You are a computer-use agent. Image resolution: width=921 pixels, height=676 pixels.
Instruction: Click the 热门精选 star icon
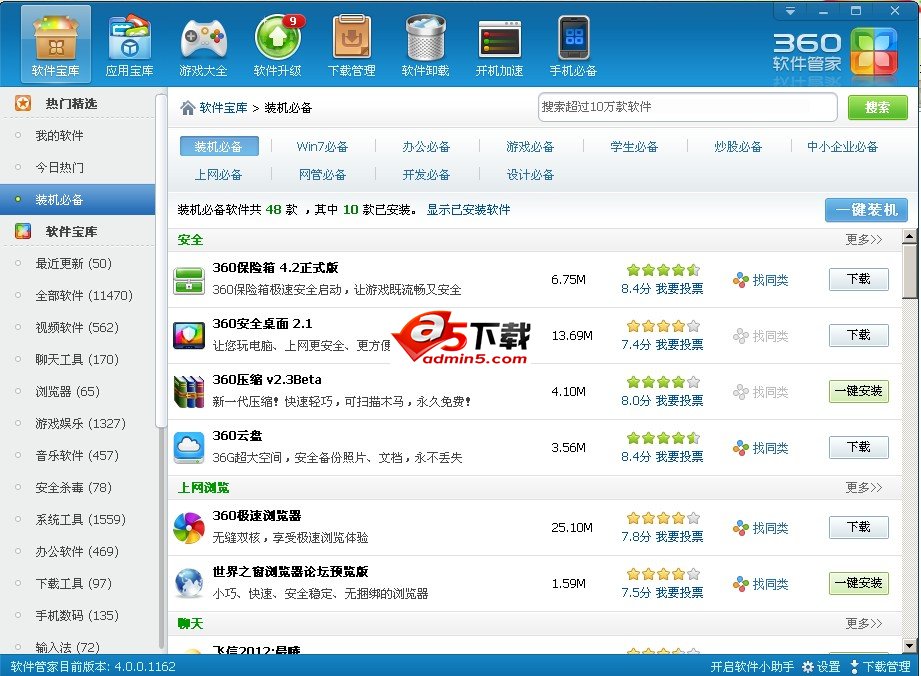click(x=23, y=103)
